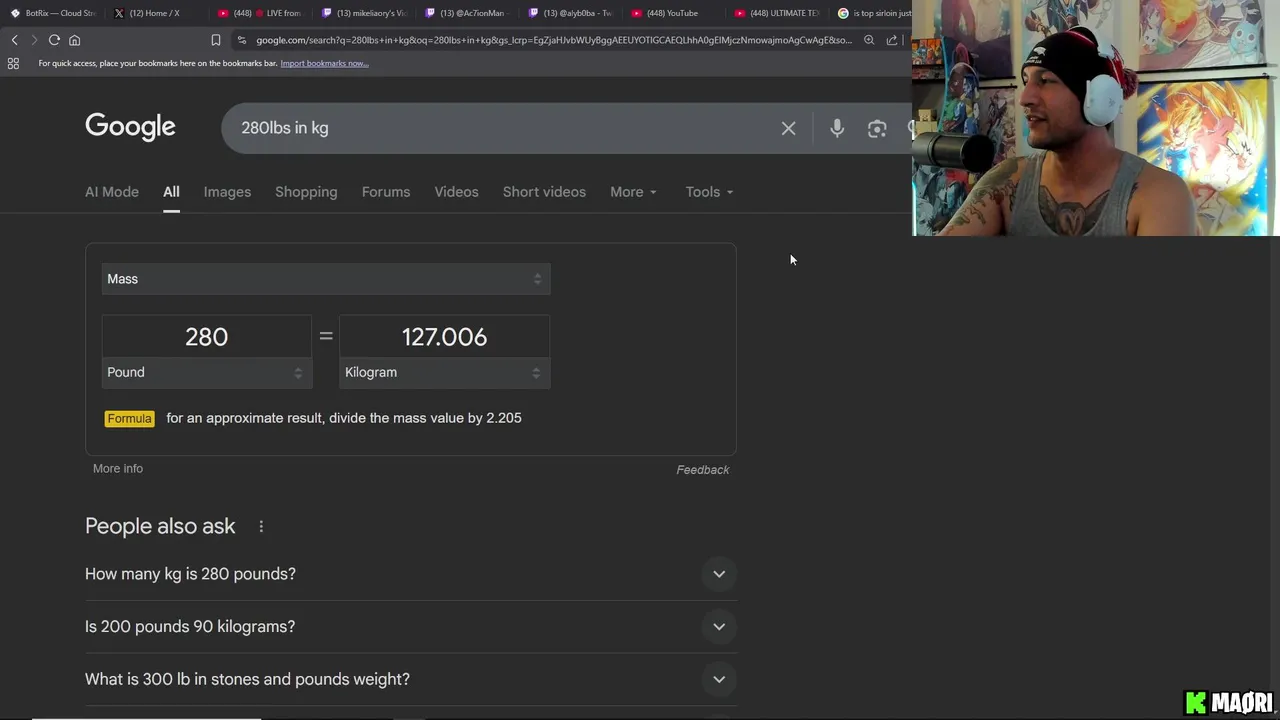The height and width of the screenshot is (720, 1280).
Task: Open the (448) YouTube tab
Action: tap(673, 13)
